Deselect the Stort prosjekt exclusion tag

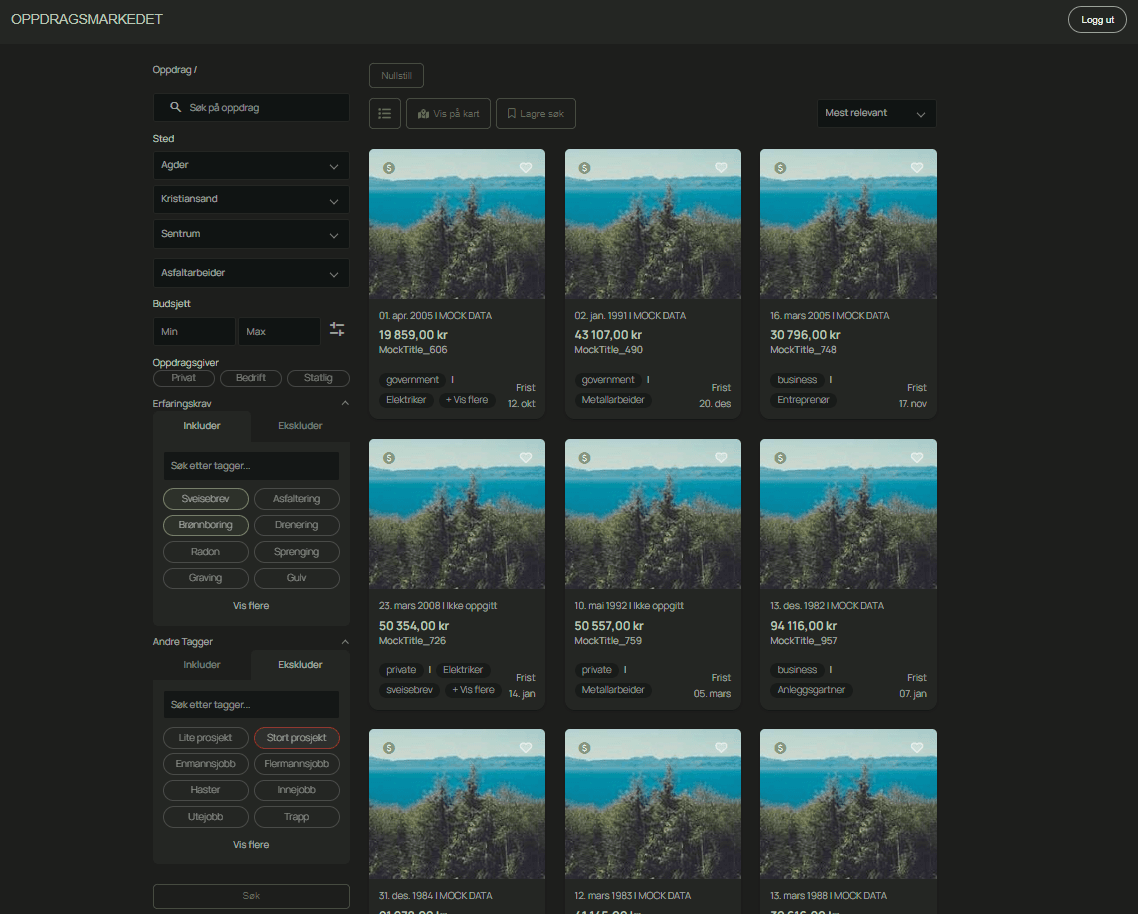pos(296,737)
